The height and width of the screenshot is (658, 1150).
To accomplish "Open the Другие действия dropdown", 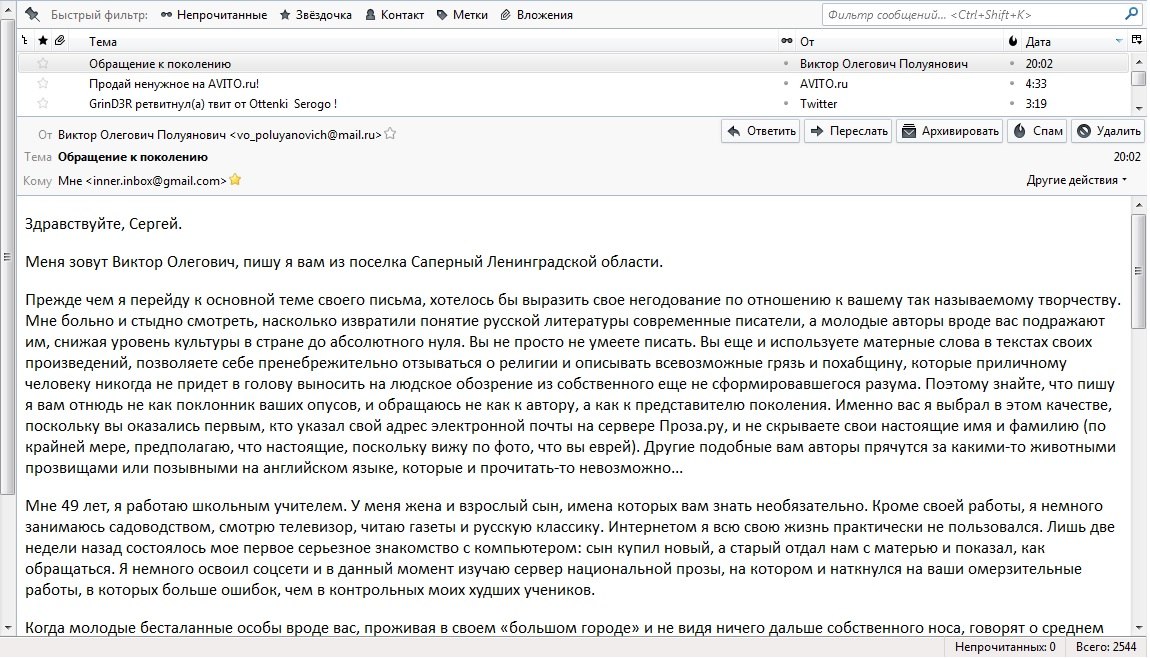I will pyautogui.click(x=1076, y=180).
